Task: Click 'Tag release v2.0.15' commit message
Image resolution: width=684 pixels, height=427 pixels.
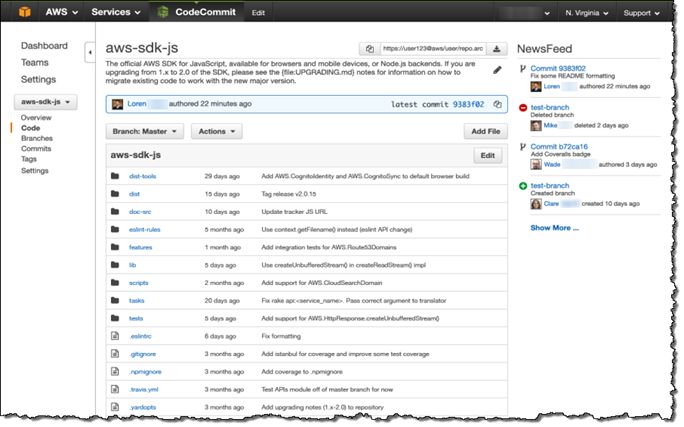Action: (x=288, y=194)
